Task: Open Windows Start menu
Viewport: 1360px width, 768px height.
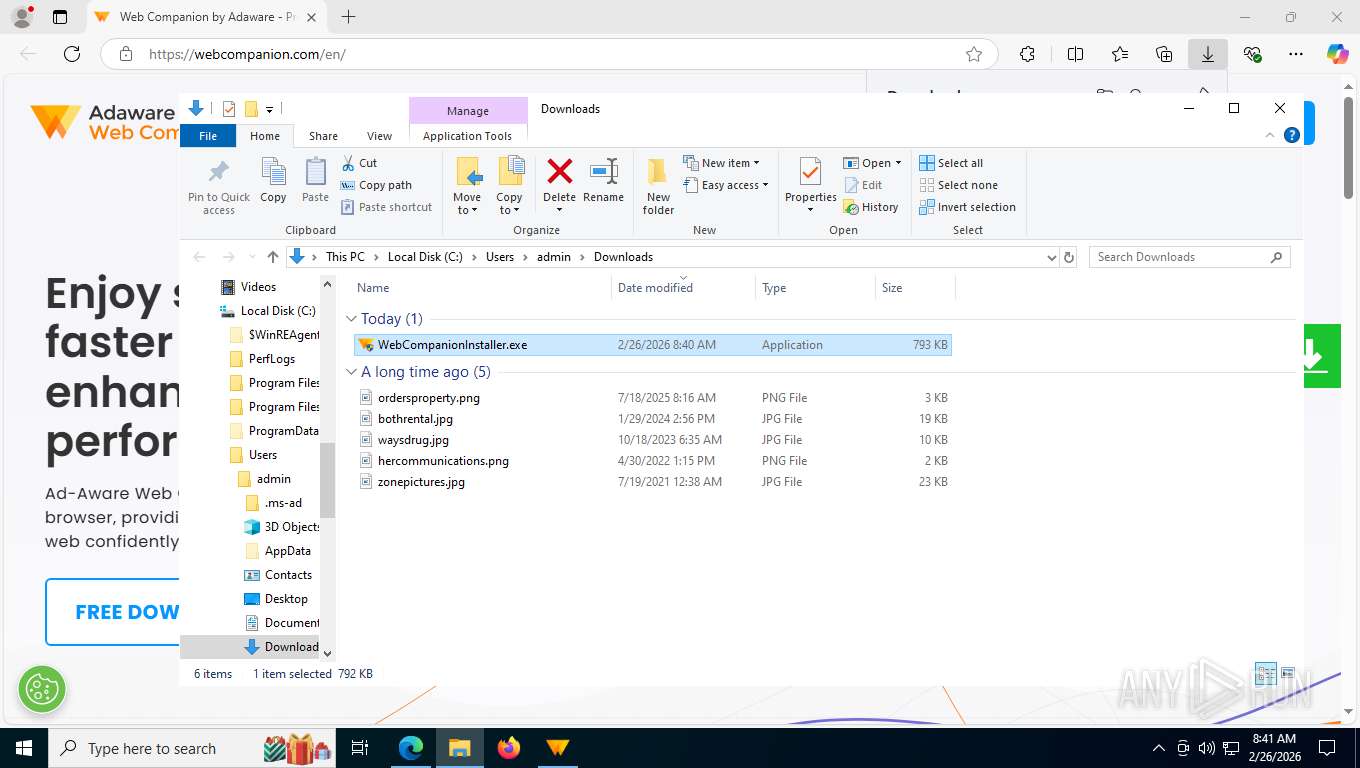Action: (x=24, y=748)
